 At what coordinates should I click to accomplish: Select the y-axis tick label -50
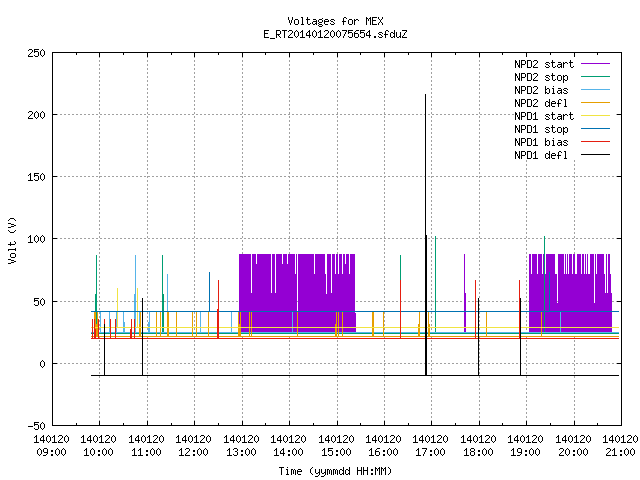36,426
